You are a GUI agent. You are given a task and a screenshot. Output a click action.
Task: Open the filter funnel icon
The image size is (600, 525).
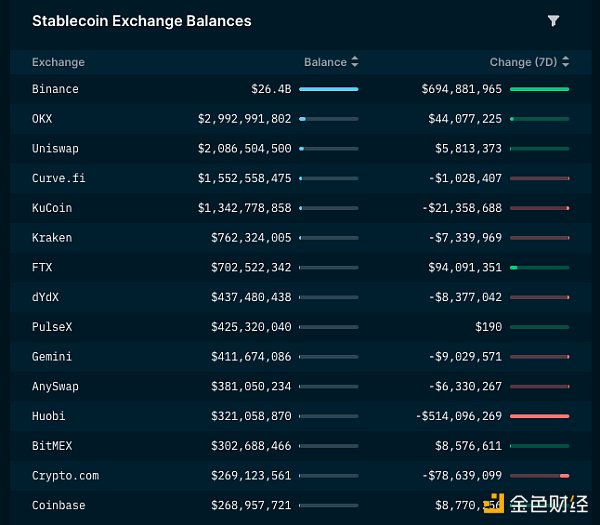553,21
